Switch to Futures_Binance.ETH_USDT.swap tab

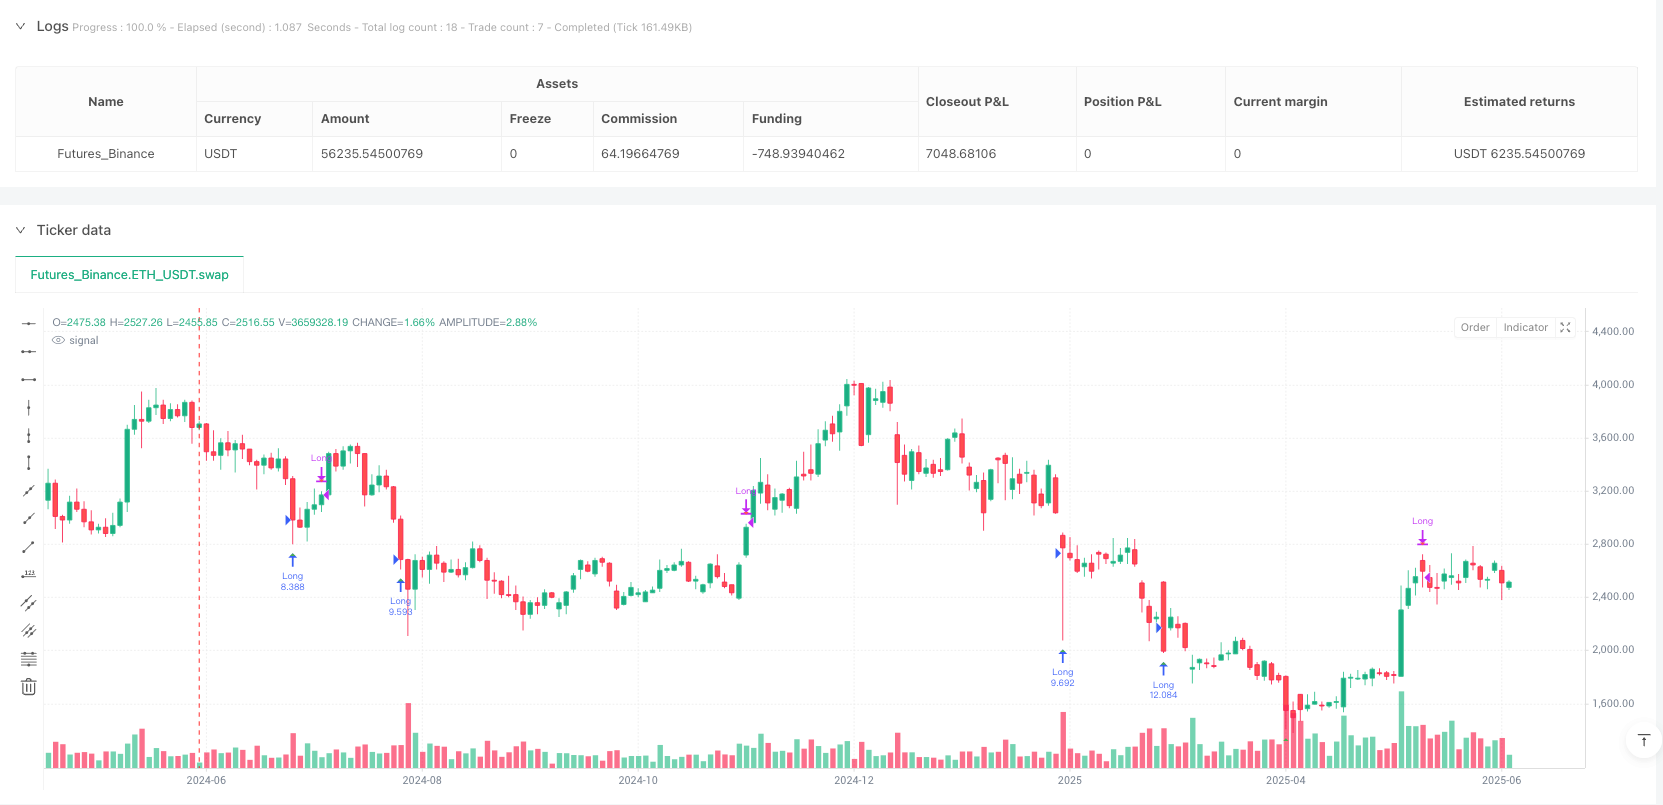tap(129, 274)
